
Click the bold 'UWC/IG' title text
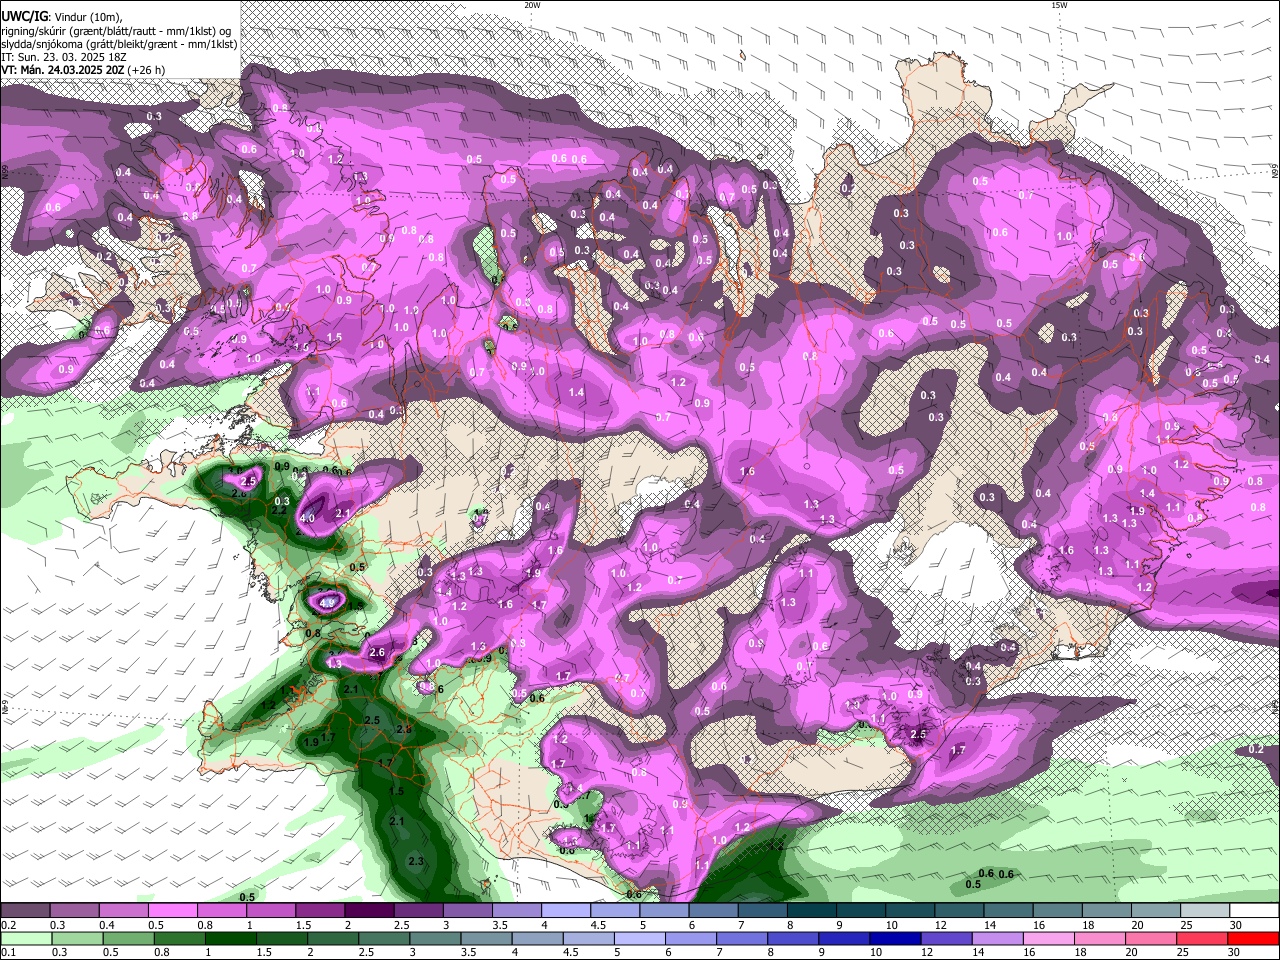[24, 16]
